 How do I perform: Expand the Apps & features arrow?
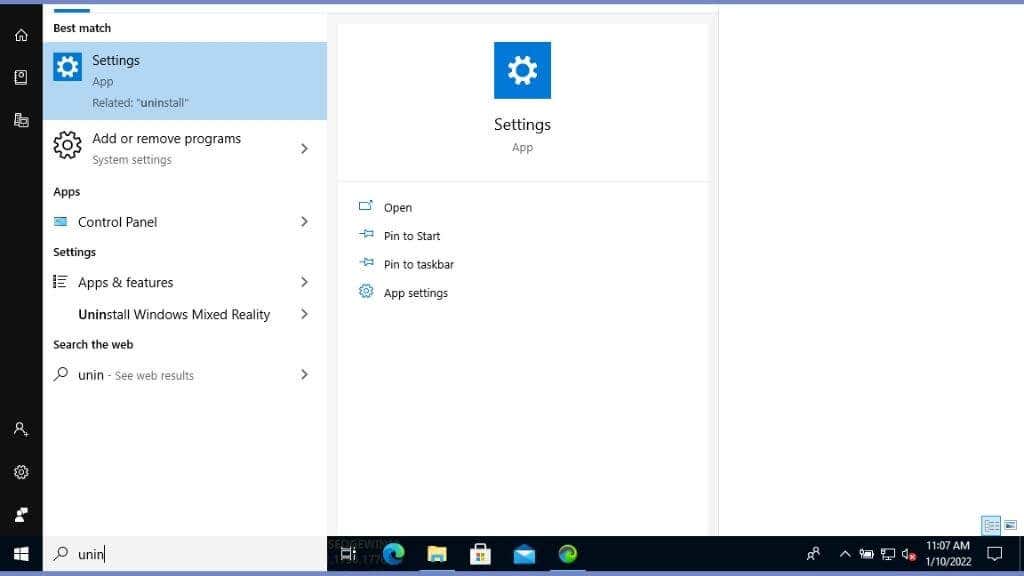tap(304, 282)
